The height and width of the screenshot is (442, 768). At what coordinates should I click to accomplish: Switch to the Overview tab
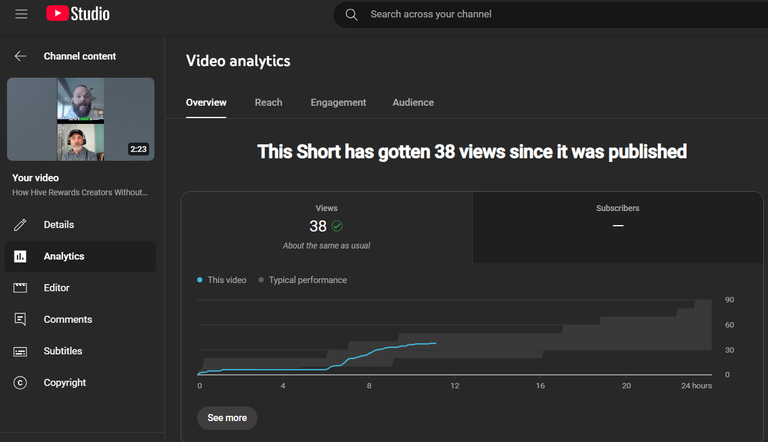206,102
